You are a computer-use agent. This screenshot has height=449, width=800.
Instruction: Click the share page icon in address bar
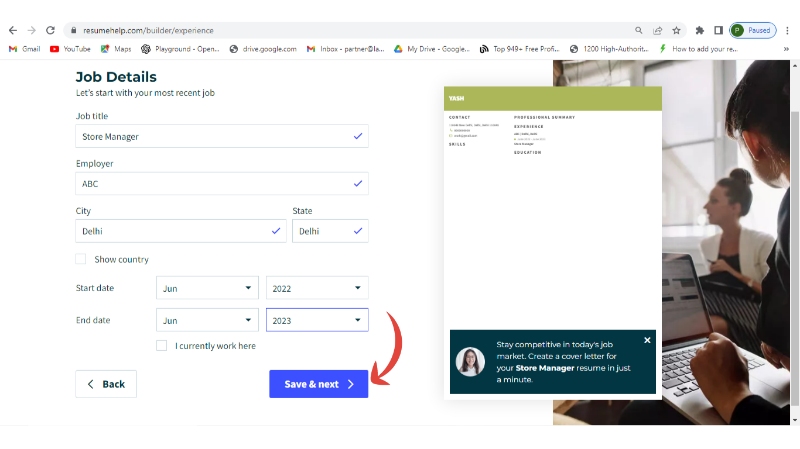pos(657,30)
